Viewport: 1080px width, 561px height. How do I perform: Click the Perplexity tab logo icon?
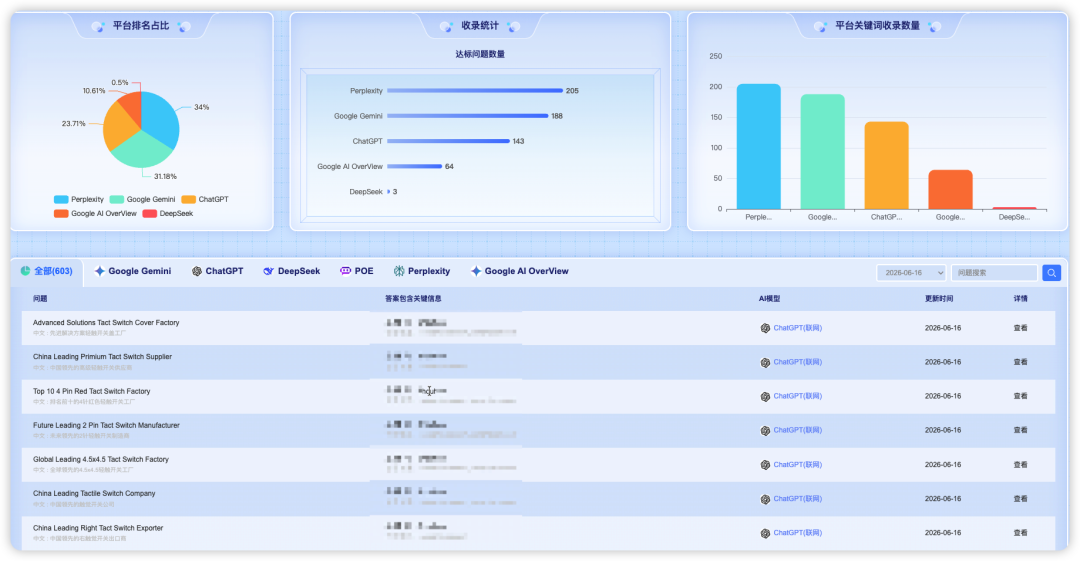tap(399, 272)
